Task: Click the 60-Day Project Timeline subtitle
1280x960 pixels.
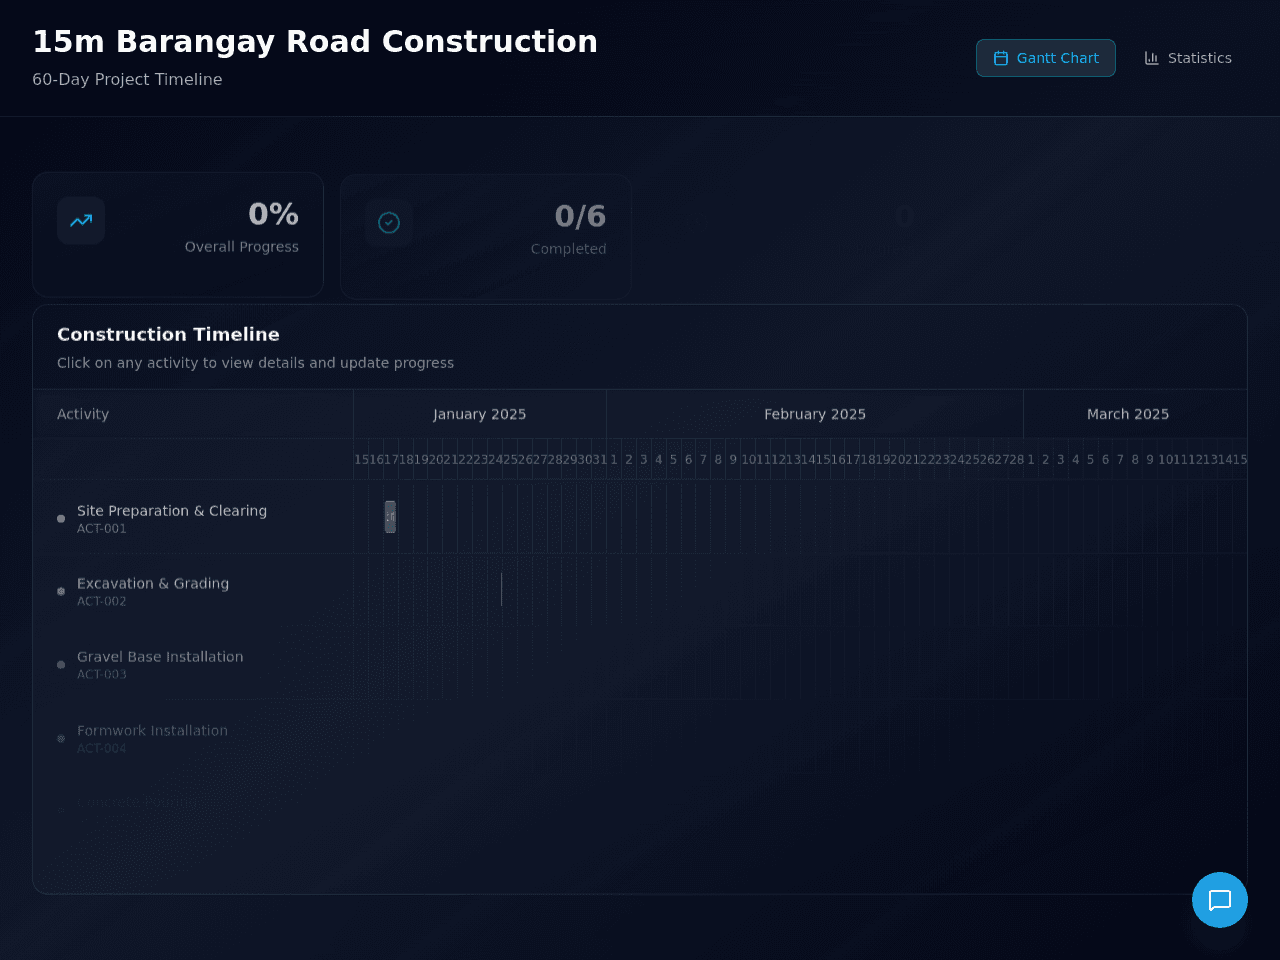Action: coord(127,79)
